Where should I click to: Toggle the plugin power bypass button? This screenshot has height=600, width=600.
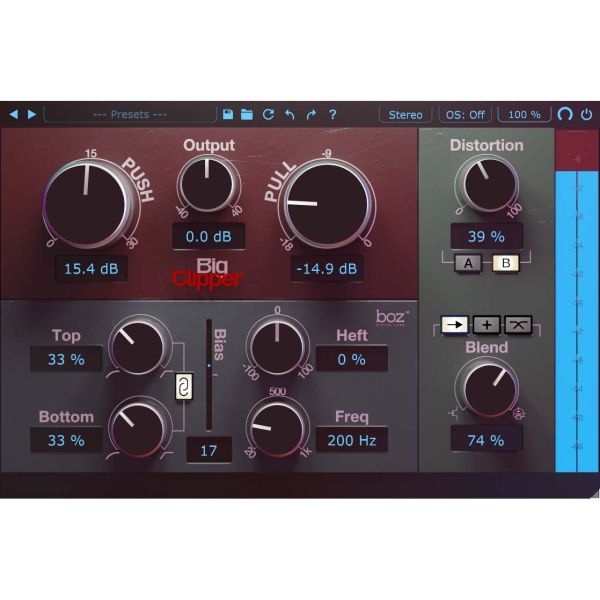[x=586, y=114]
